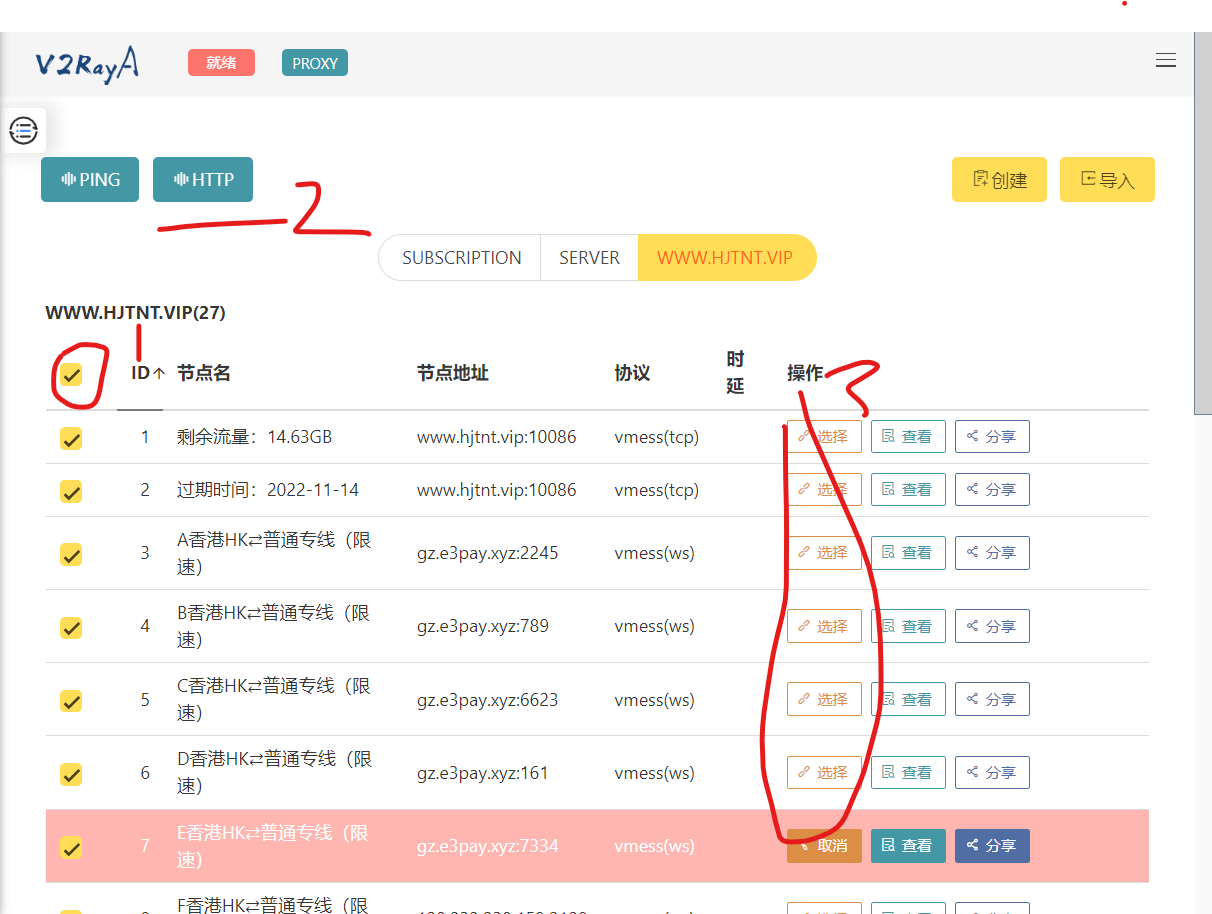Switch to the SUBSCRIPTION tab
1212x914 pixels.
460,257
